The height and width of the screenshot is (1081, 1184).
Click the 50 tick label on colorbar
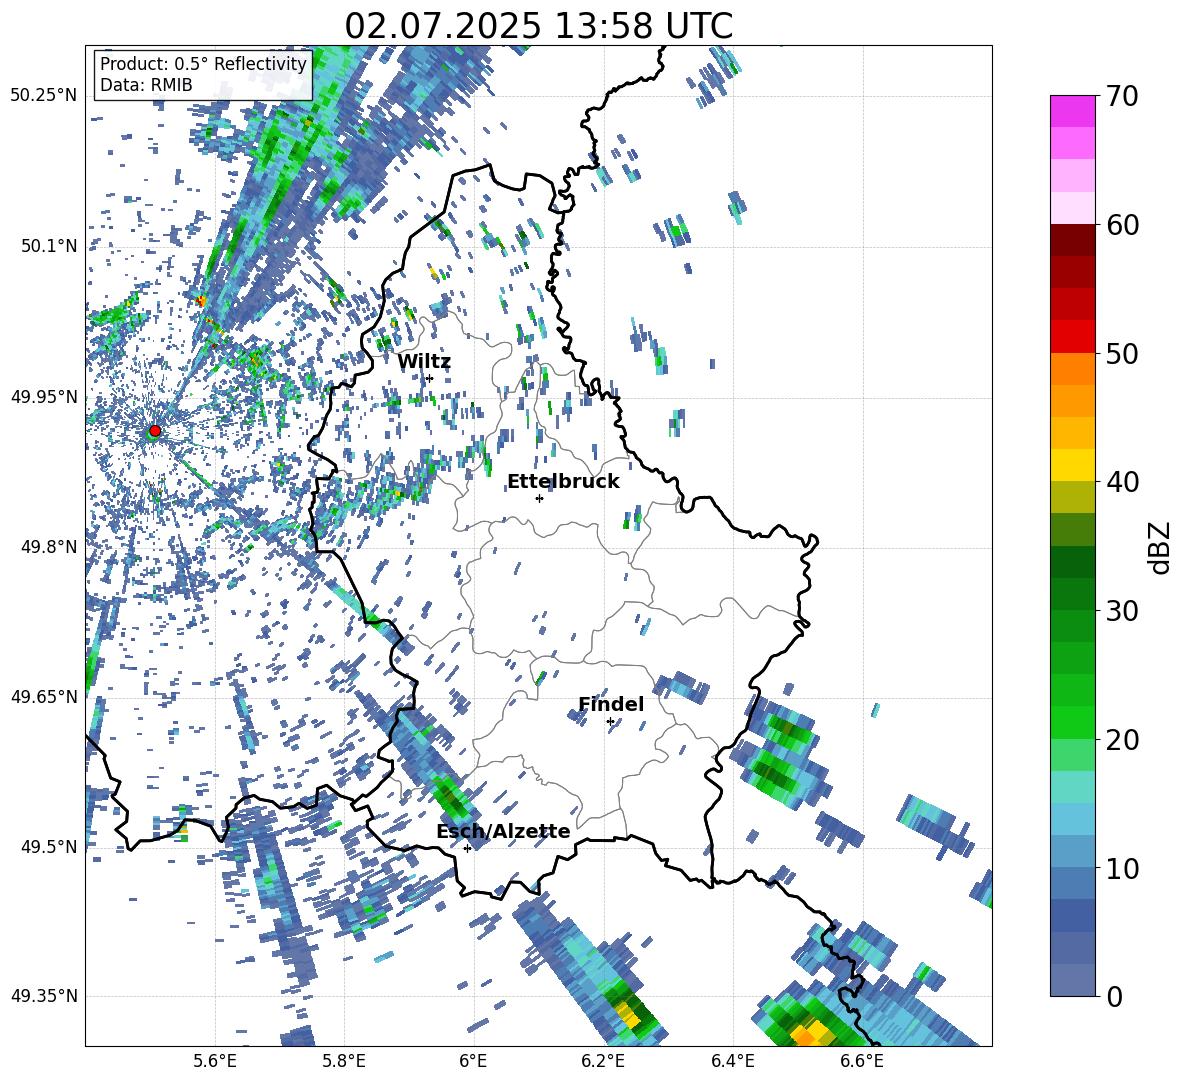point(1122,353)
